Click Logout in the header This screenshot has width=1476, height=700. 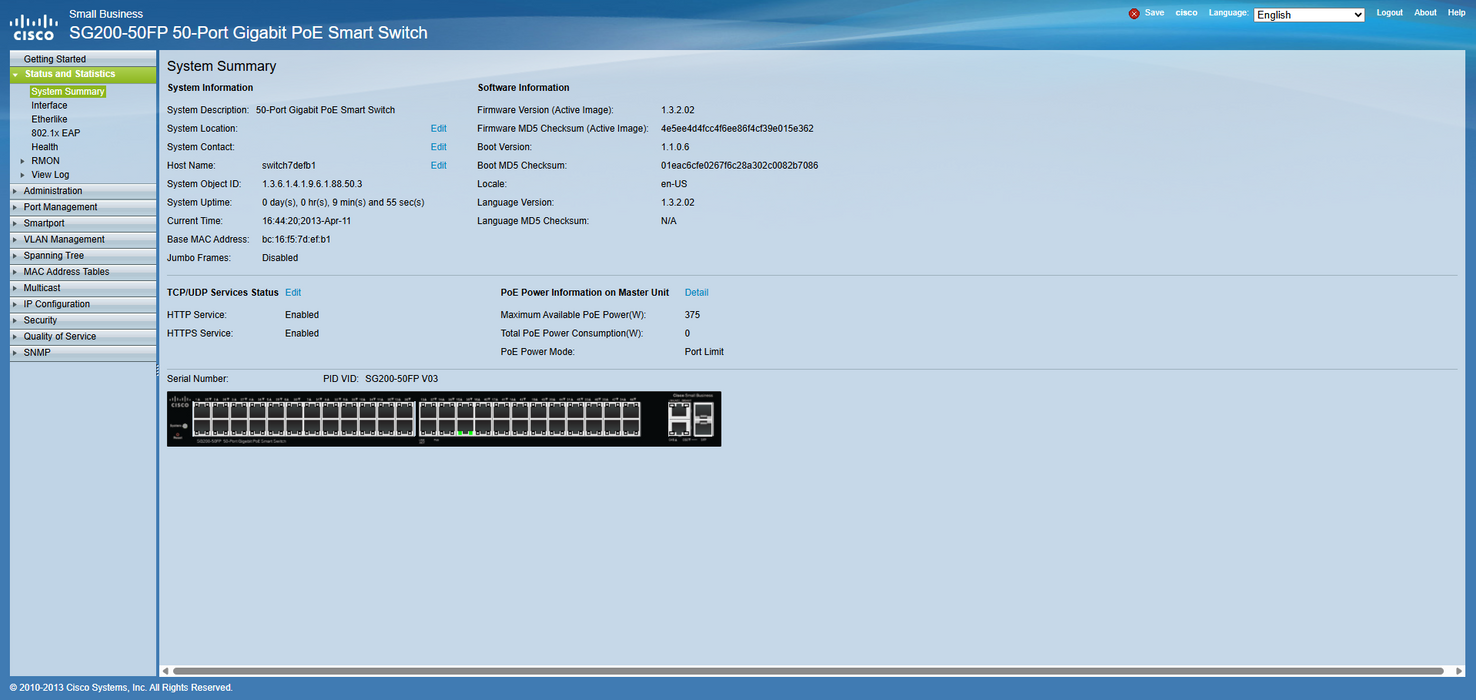[x=1390, y=13]
